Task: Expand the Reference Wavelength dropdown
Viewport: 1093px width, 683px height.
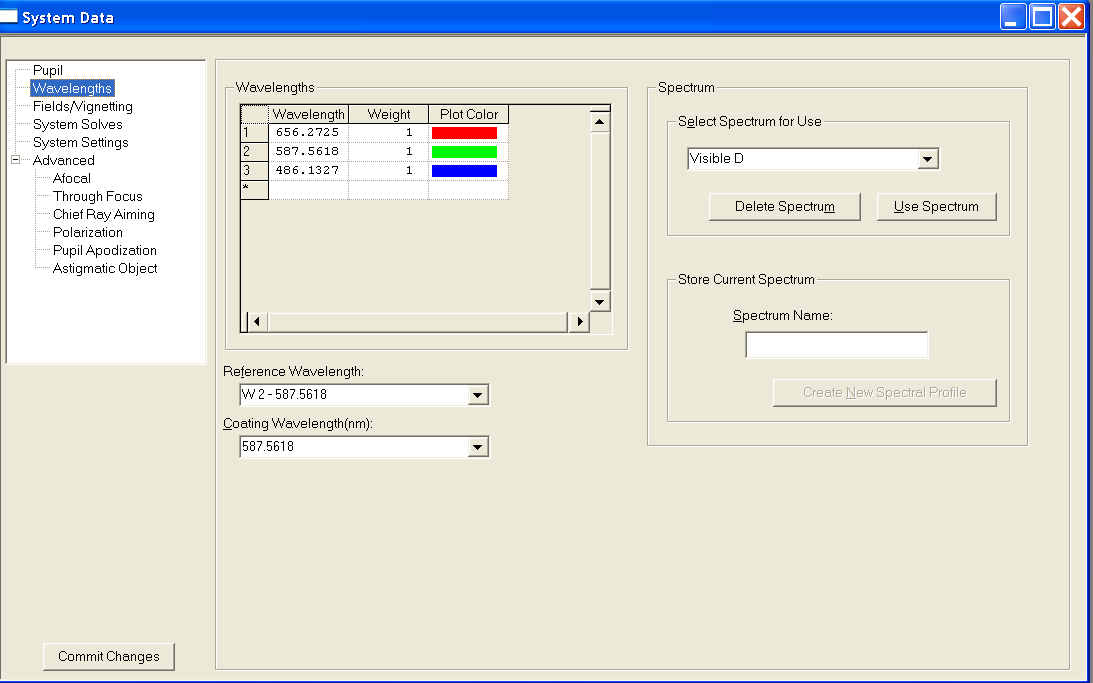Action: coord(478,396)
